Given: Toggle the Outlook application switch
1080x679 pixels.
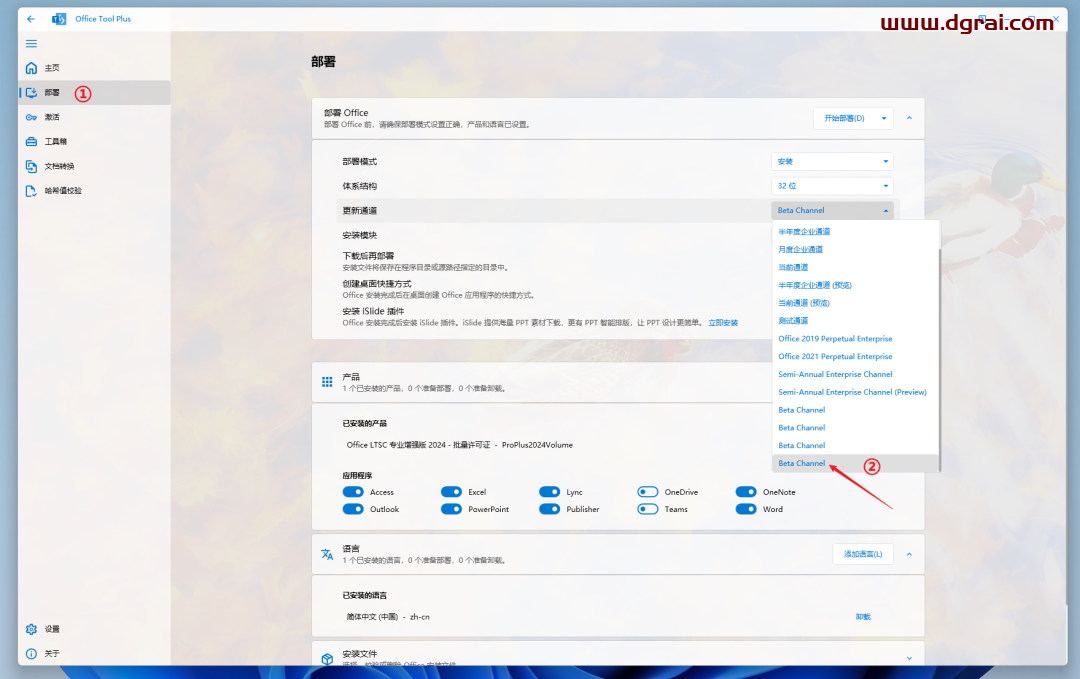Looking at the screenshot, I should [x=353, y=509].
